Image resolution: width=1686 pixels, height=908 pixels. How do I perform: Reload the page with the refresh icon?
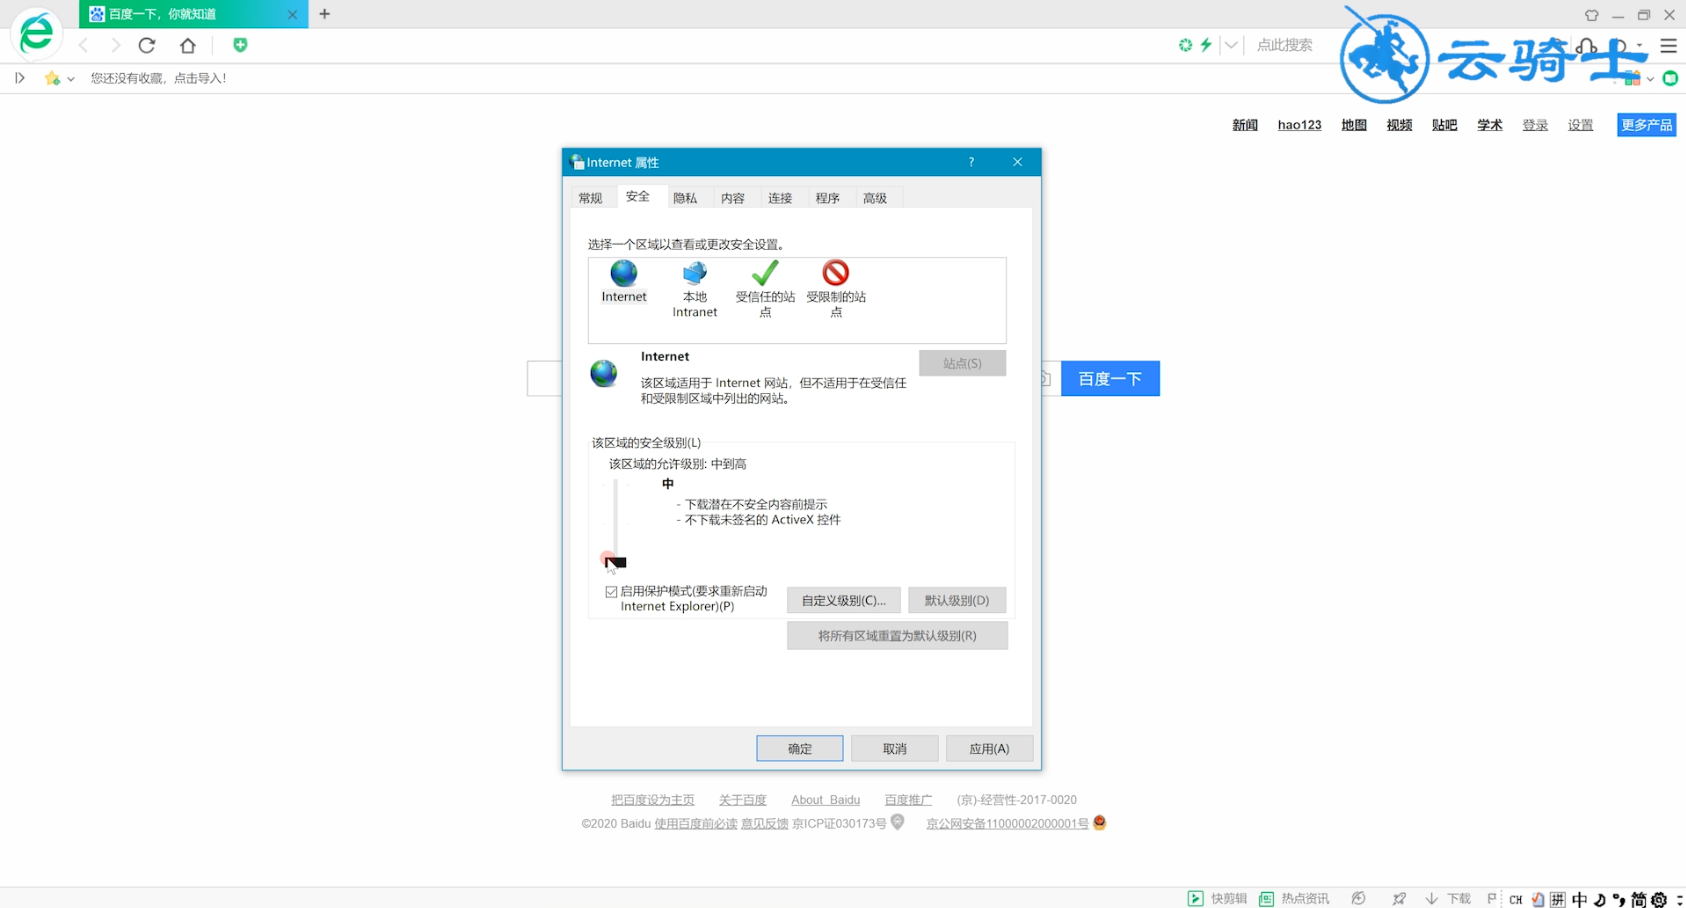(147, 45)
